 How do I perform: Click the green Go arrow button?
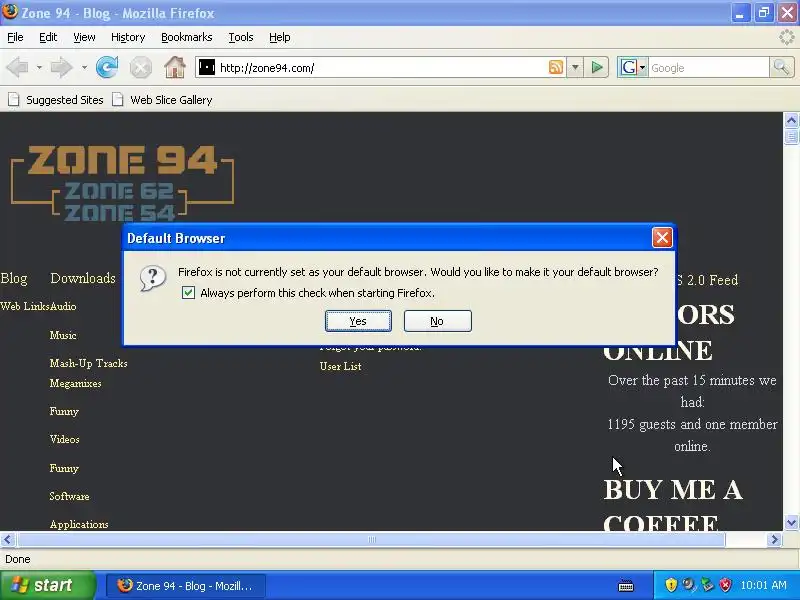coord(596,67)
